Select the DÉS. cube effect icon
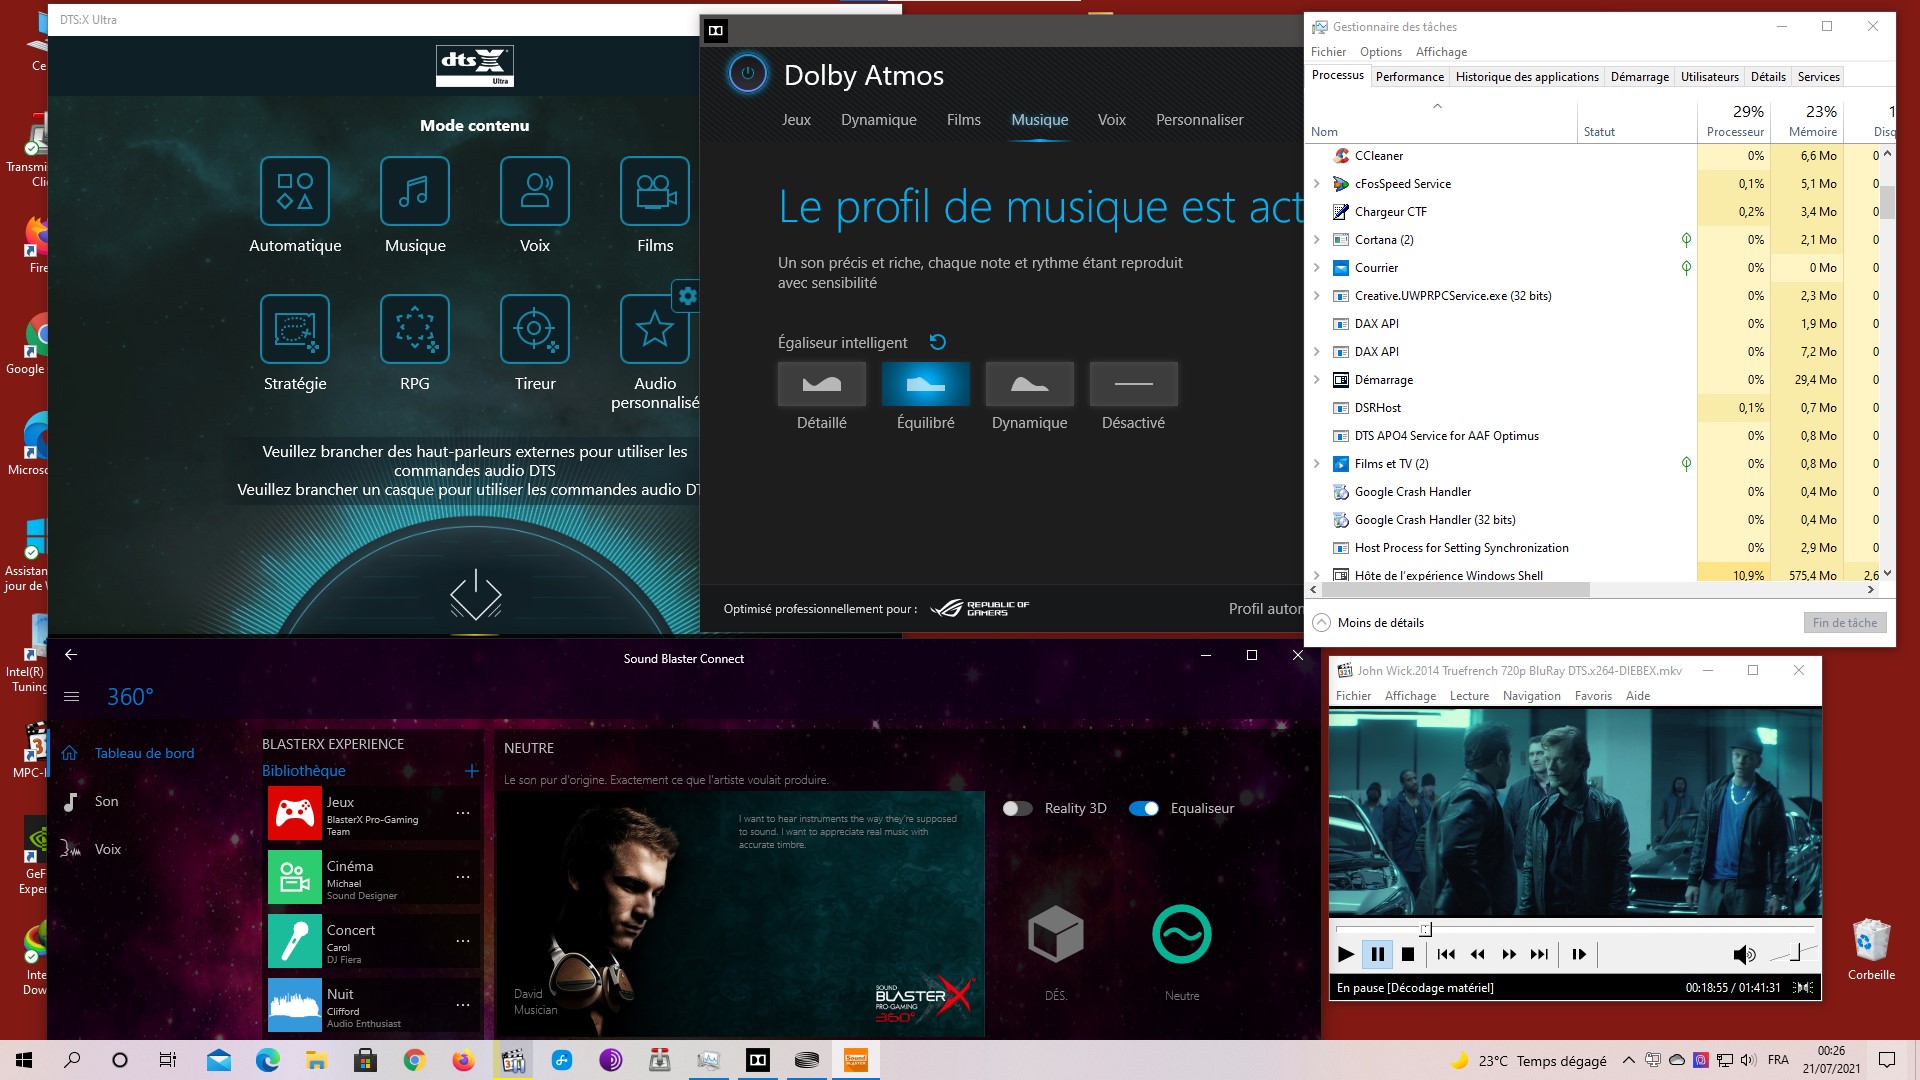 click(1056, 935)
